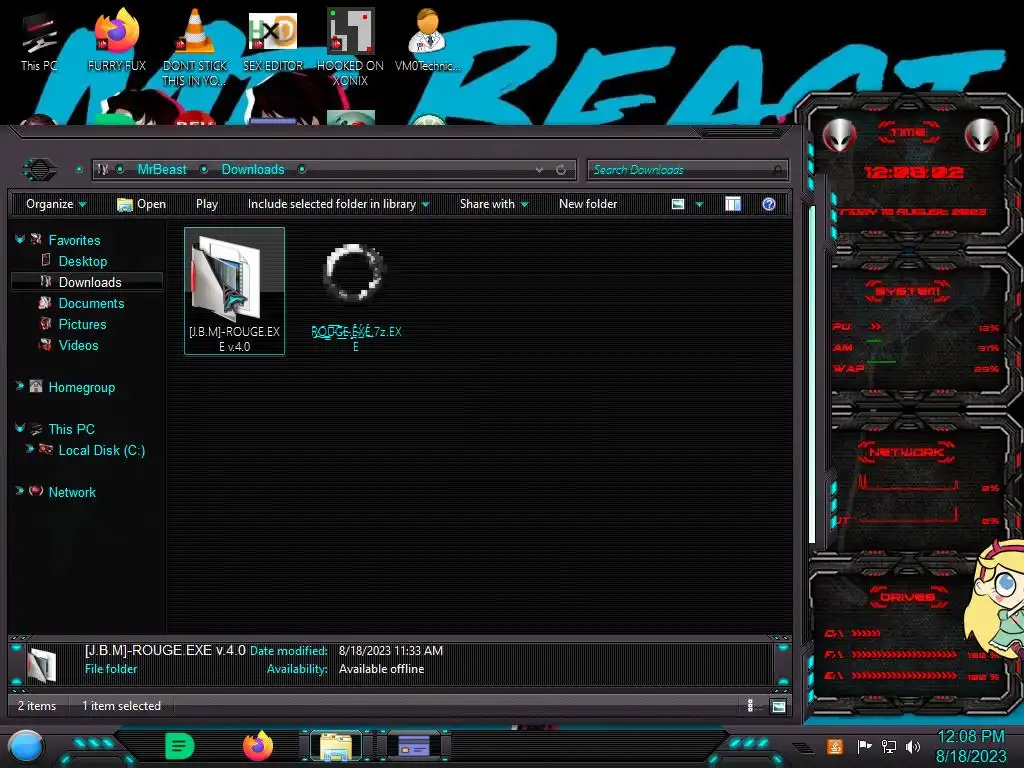
Task: Click "8/18/2023 11:33 AM" date modified value
Action: 391,650
